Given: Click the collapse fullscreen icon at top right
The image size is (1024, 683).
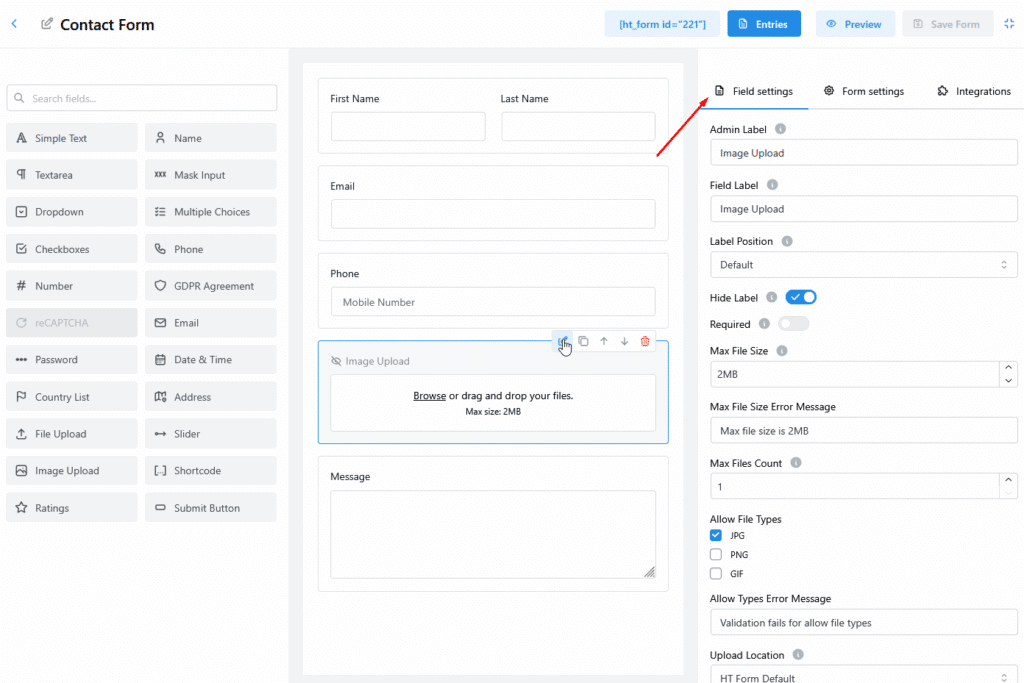Looking at the screenshot, I should click(1009, 24).
